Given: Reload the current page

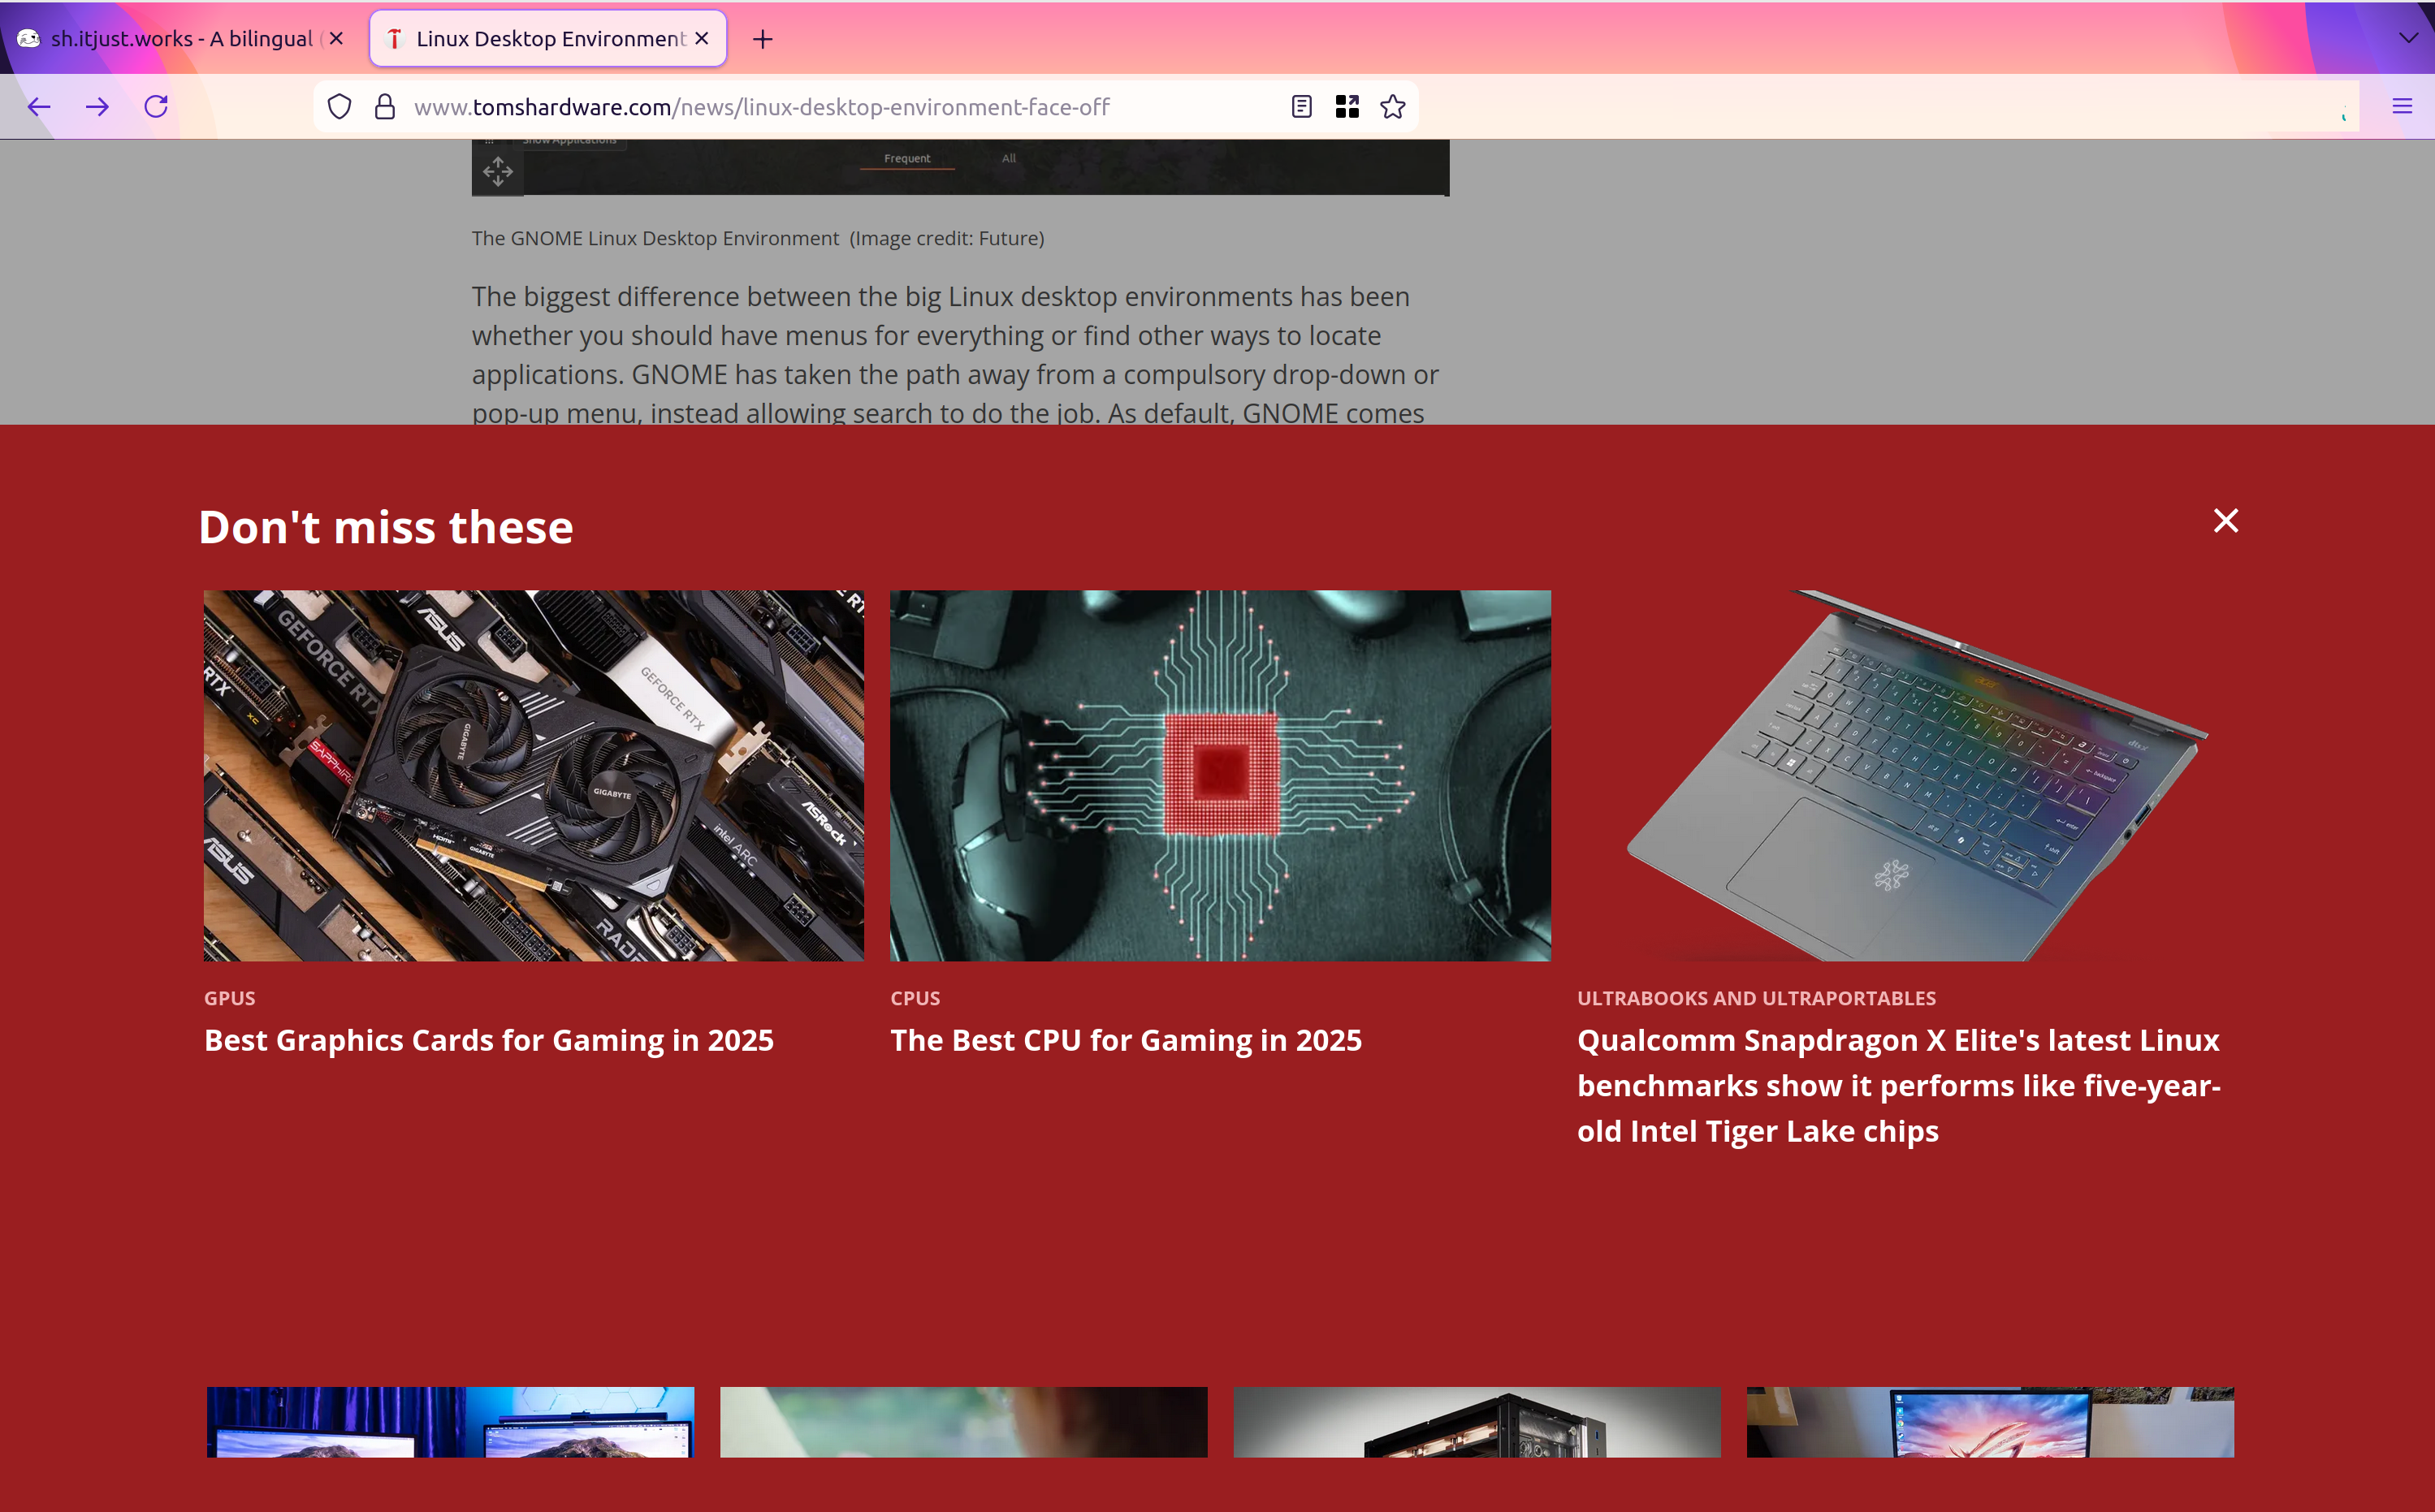Looking at the screenshot, I should pyautogui.click(x=156, y=106).
